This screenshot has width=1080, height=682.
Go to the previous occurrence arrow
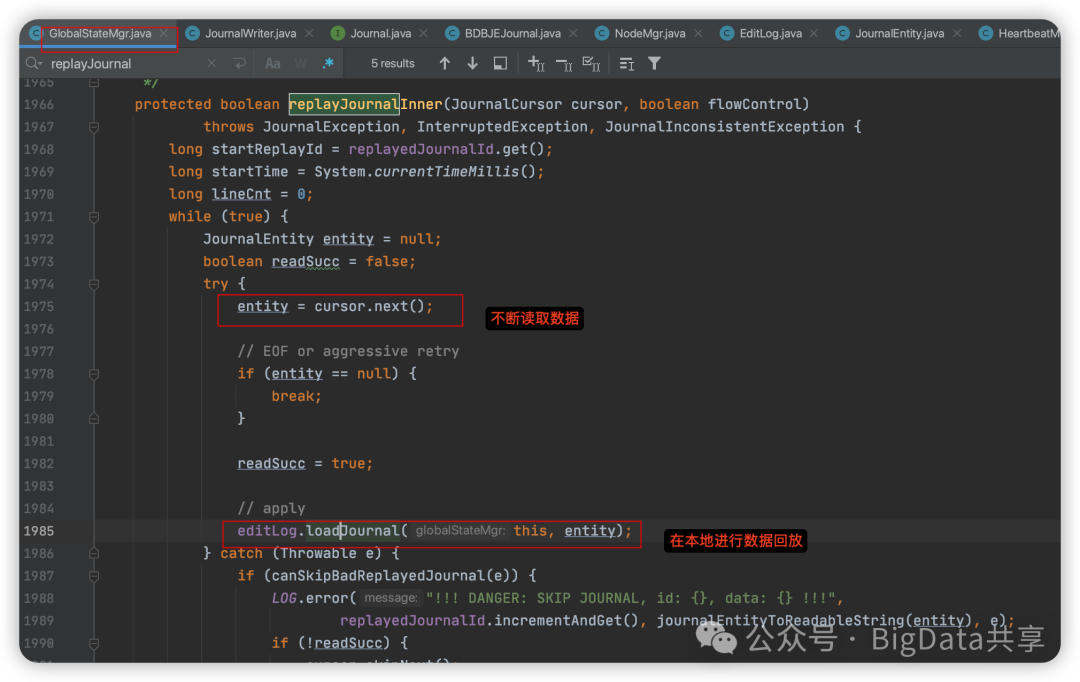point(445,63)
